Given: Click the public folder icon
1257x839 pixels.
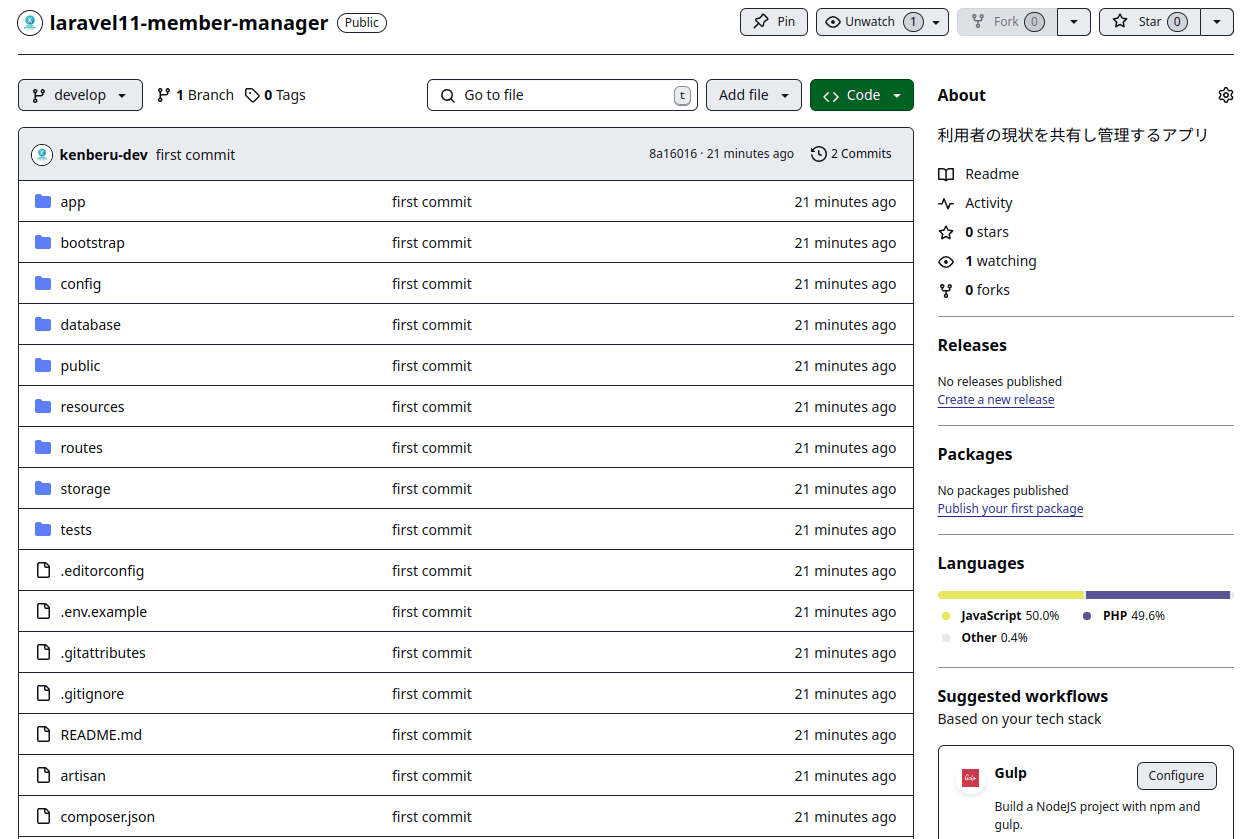Looking at the screenshot, I should 43,365.
